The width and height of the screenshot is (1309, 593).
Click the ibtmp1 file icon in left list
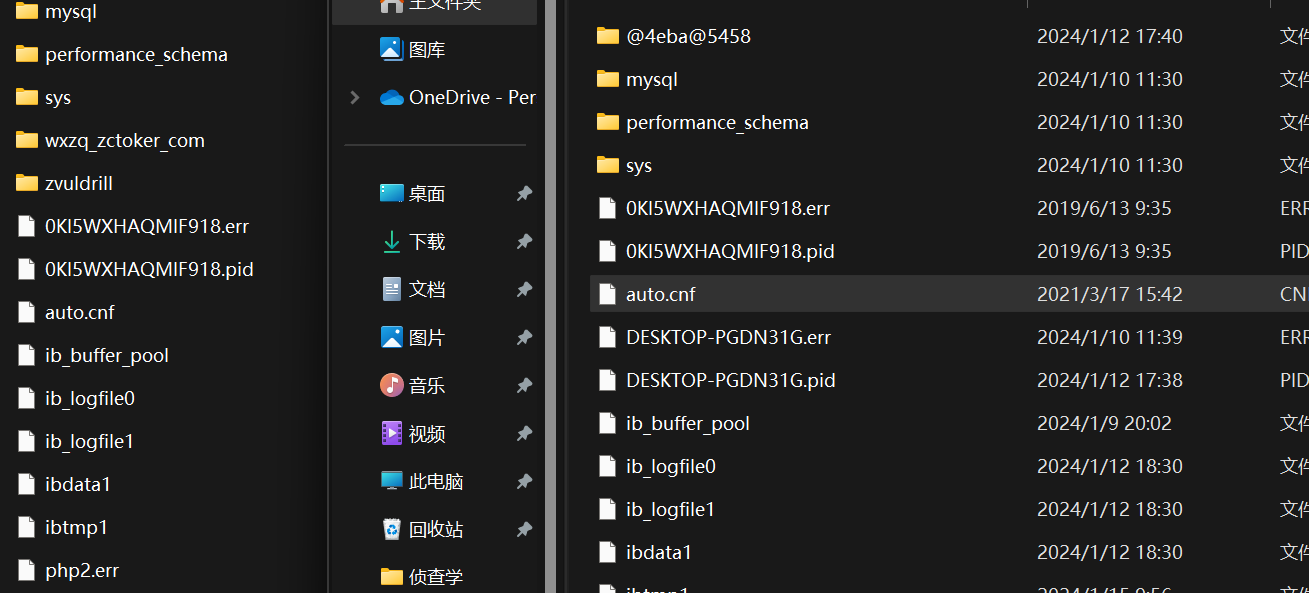pyautogui.click(x=27, y=527)
